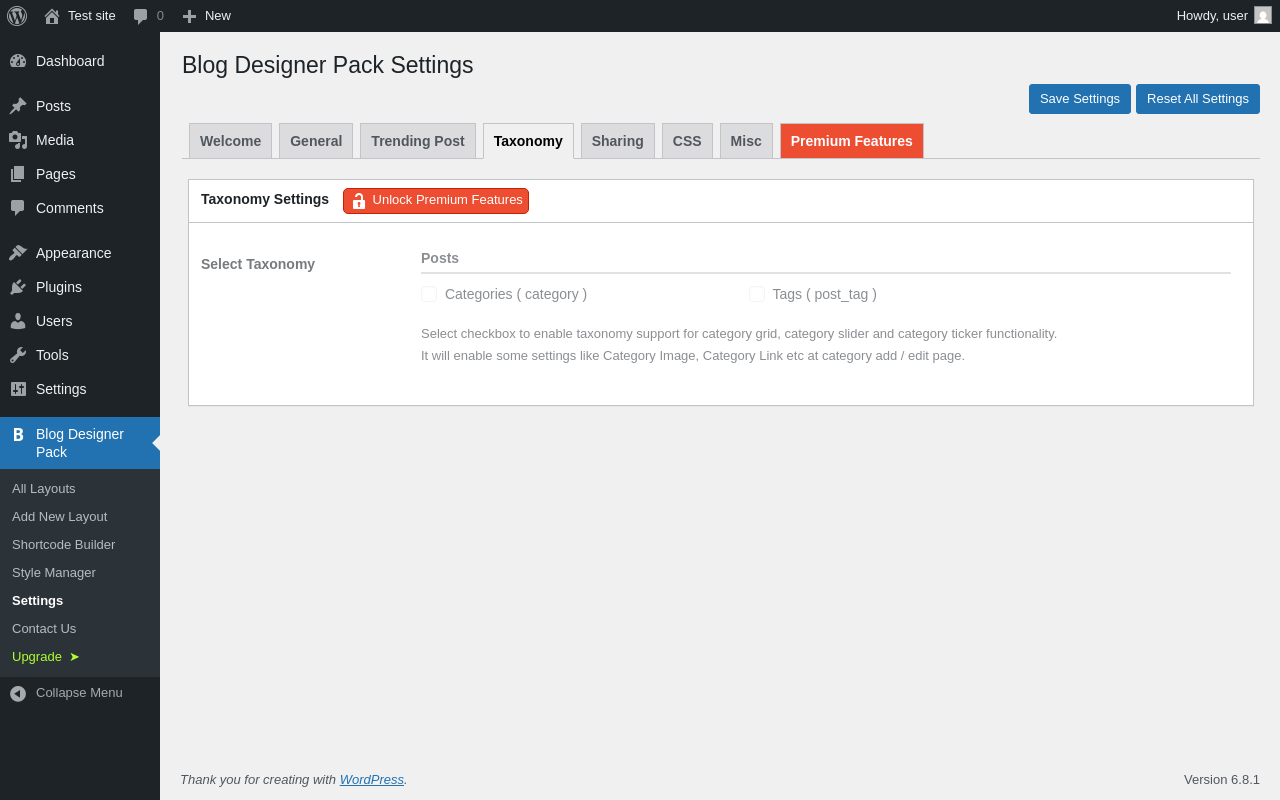Open the New content menu
The width and height of the screenshot is (1280, 800).
tap(206, 16)
